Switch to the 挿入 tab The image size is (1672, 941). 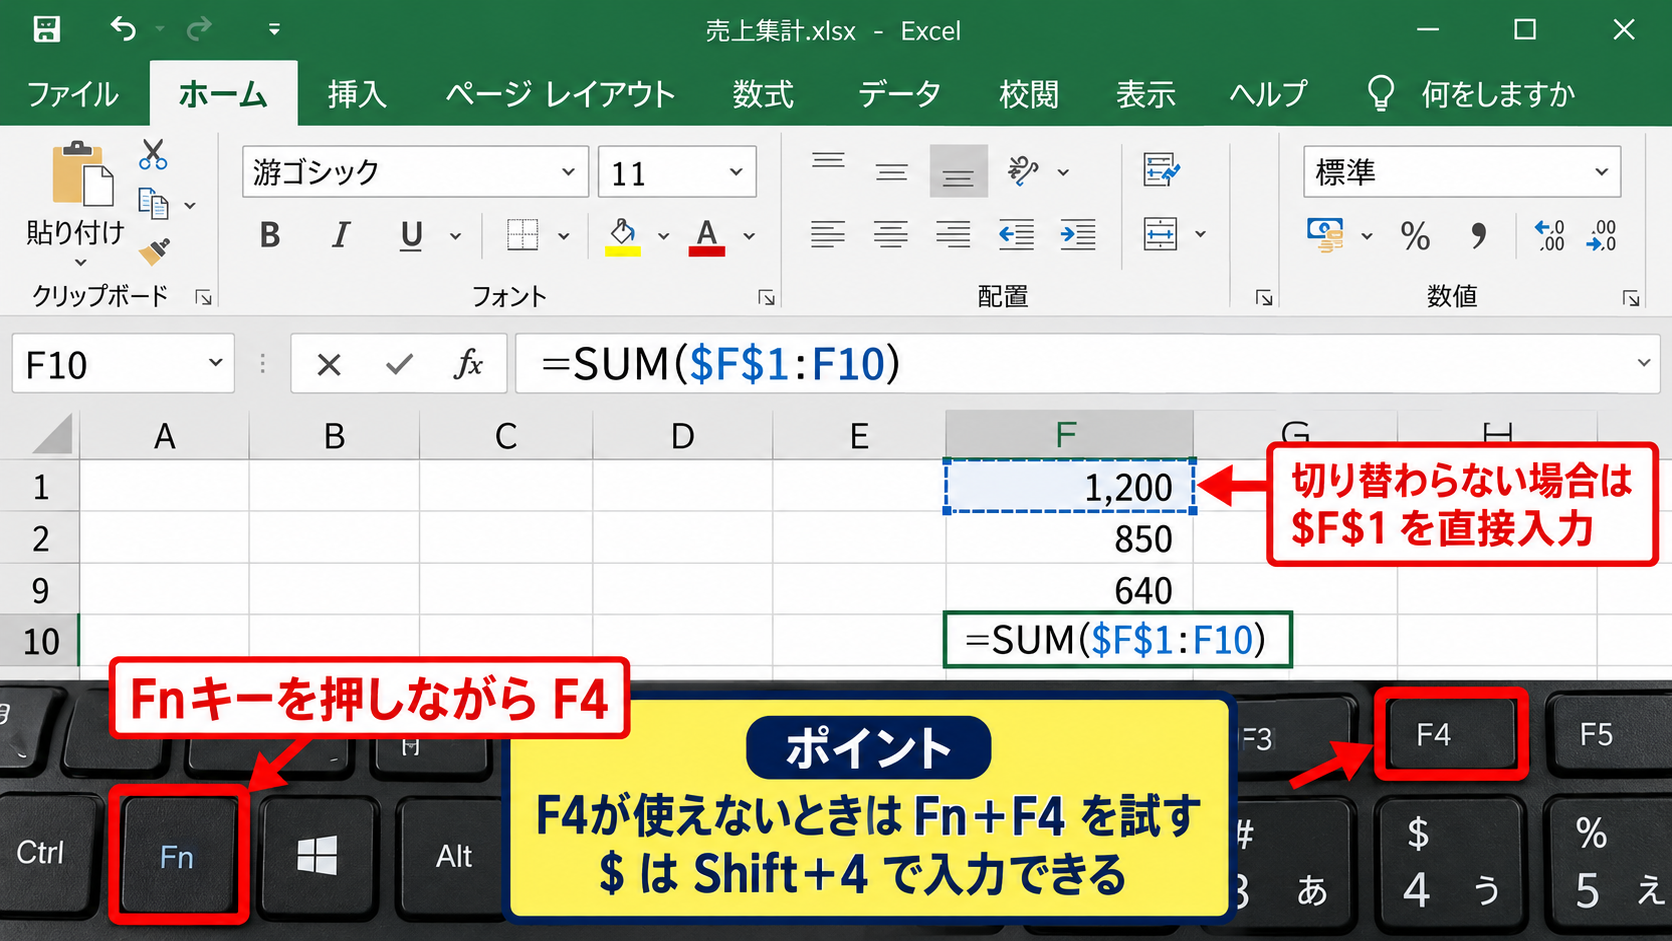(357, 94)
